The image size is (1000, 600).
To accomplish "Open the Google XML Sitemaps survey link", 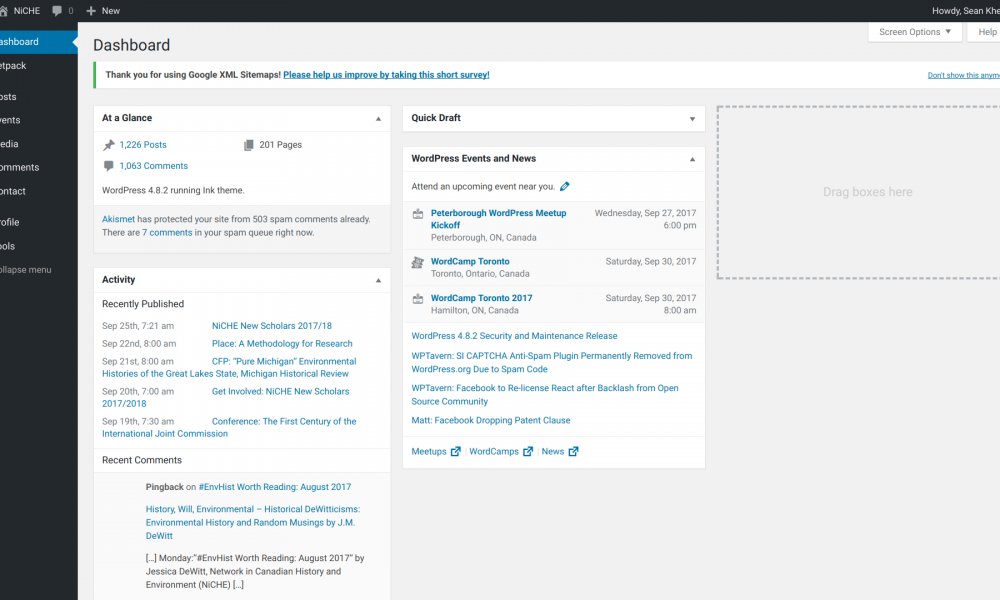I will (386, 75).
